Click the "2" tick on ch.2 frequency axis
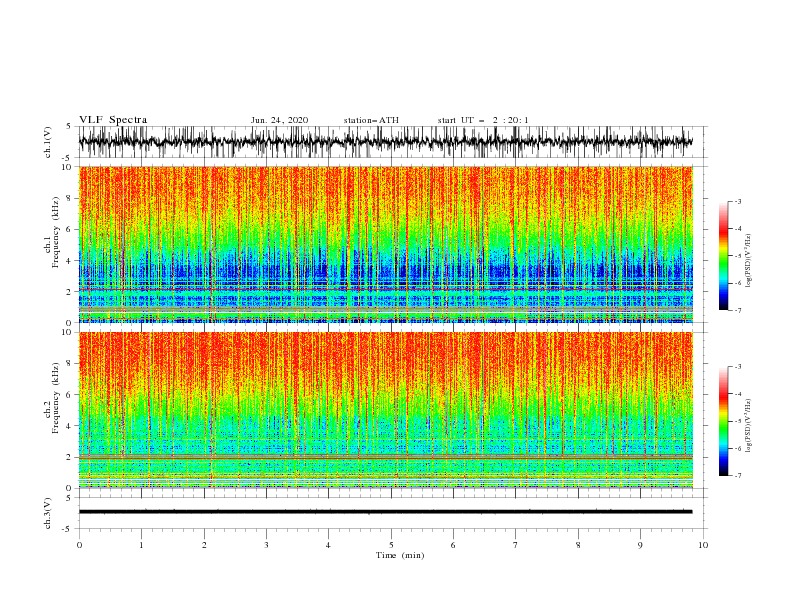This screenshot has height=612, width=792. [x=69, y=457]
